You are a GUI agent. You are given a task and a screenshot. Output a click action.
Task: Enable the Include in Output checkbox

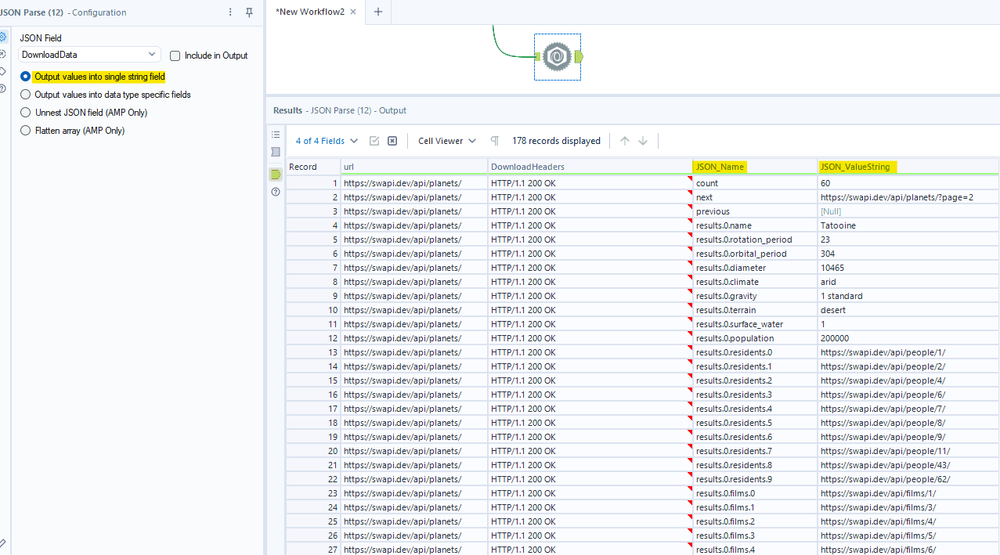176,56
